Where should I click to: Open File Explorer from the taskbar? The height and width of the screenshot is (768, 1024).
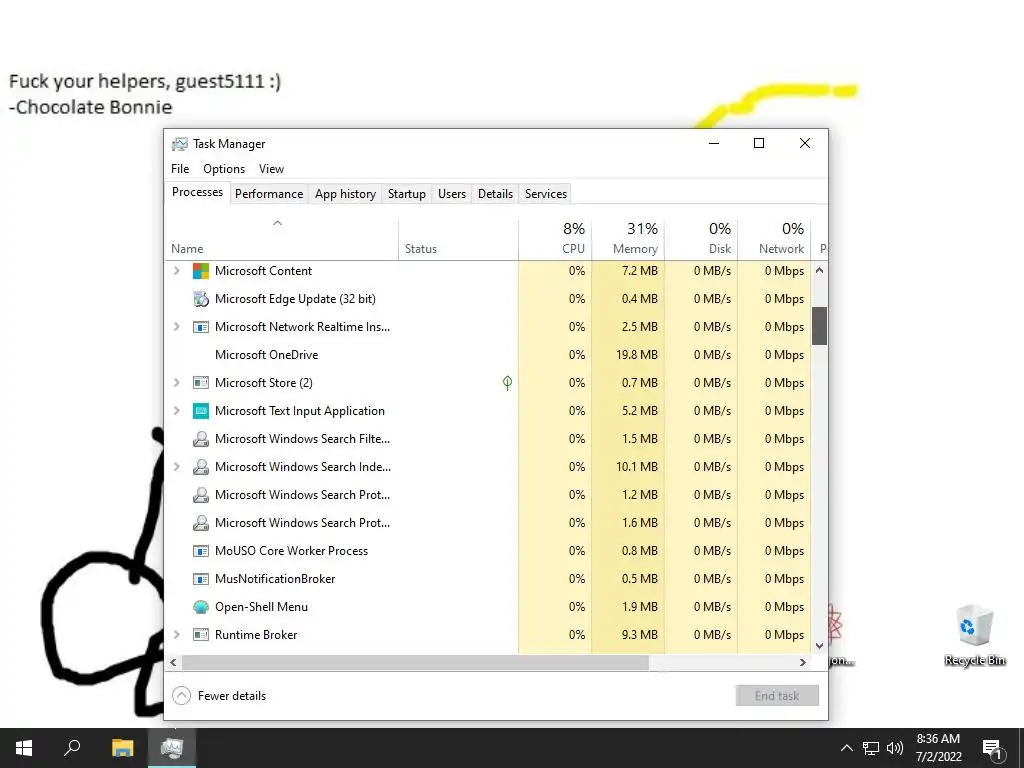(x=122, y=748)
